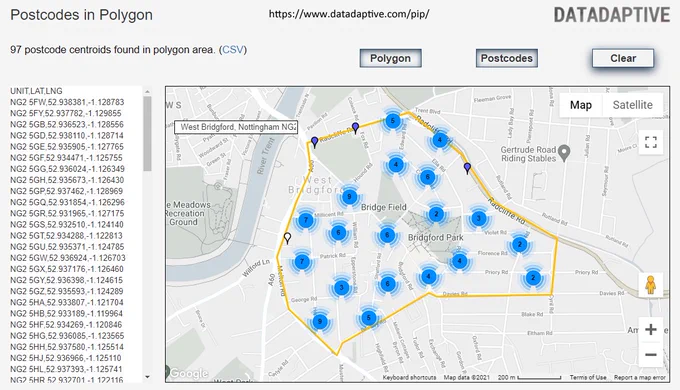
Task: Open the cluster of 5 near Trent Blvd
Action: pyautogui.click(x=393, y=121)
